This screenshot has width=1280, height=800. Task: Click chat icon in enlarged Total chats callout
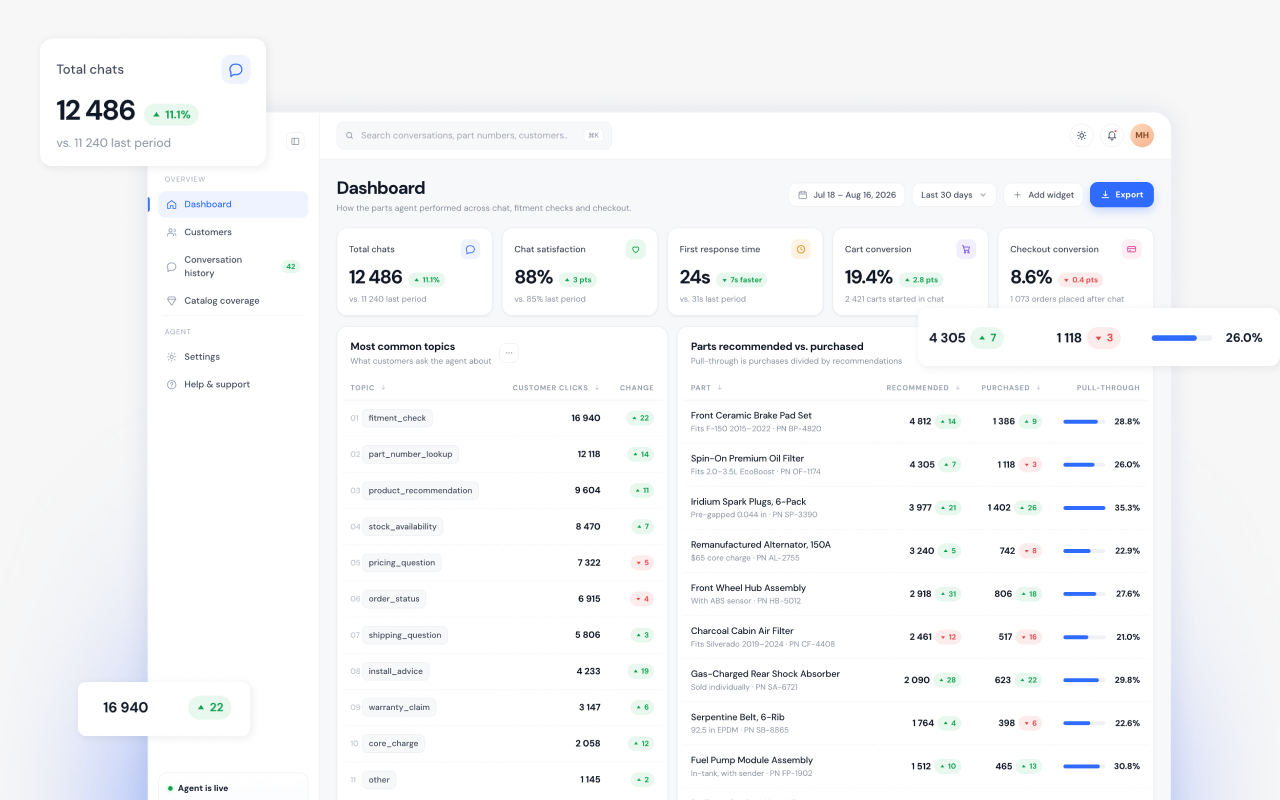coord(236,70)
